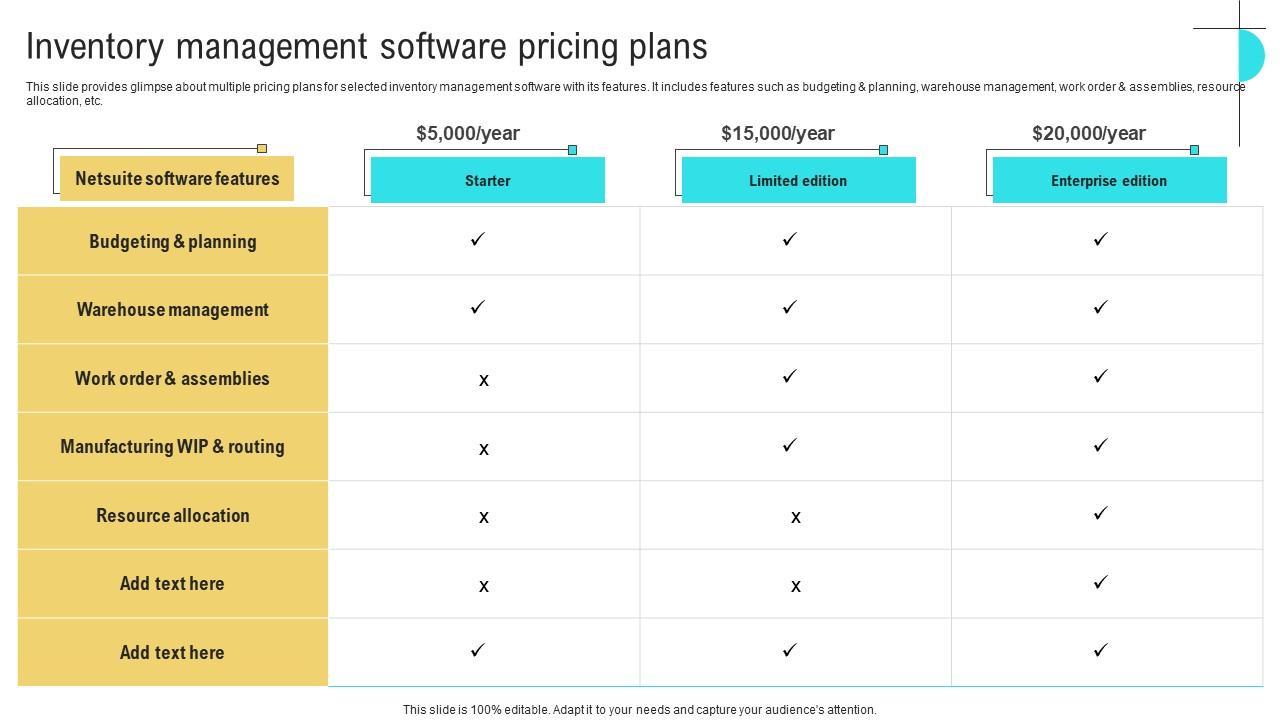
Task: Click the Limited edition checkmark for Warehouse management
Action: 790,307
